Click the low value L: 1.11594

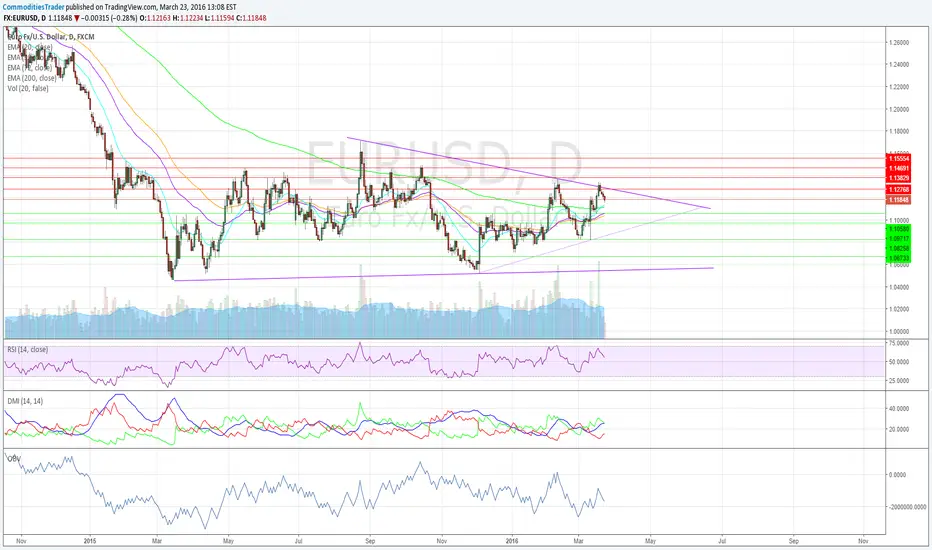pos(219,18)
